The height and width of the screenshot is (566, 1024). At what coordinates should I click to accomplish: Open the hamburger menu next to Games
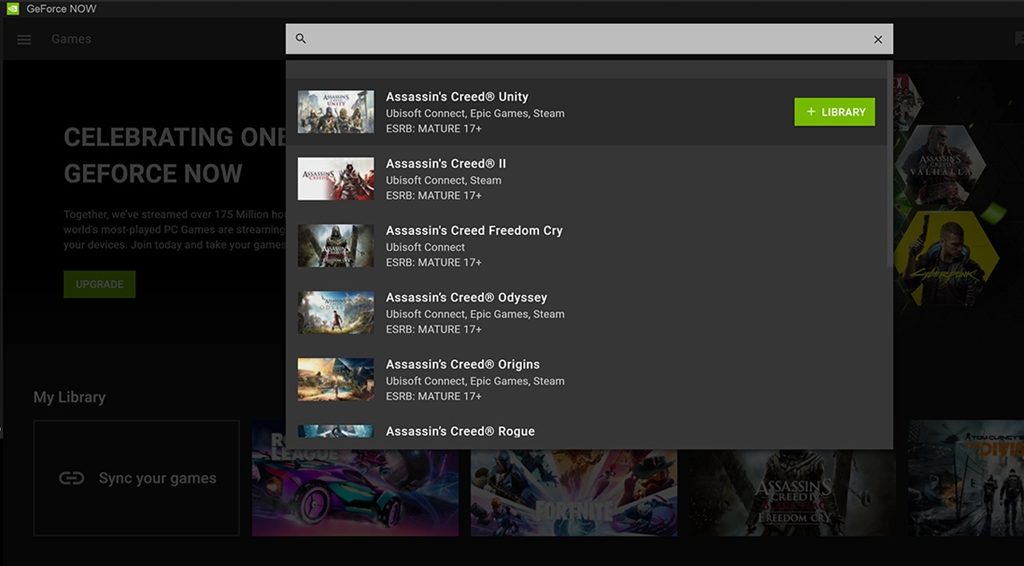point(24,40)
